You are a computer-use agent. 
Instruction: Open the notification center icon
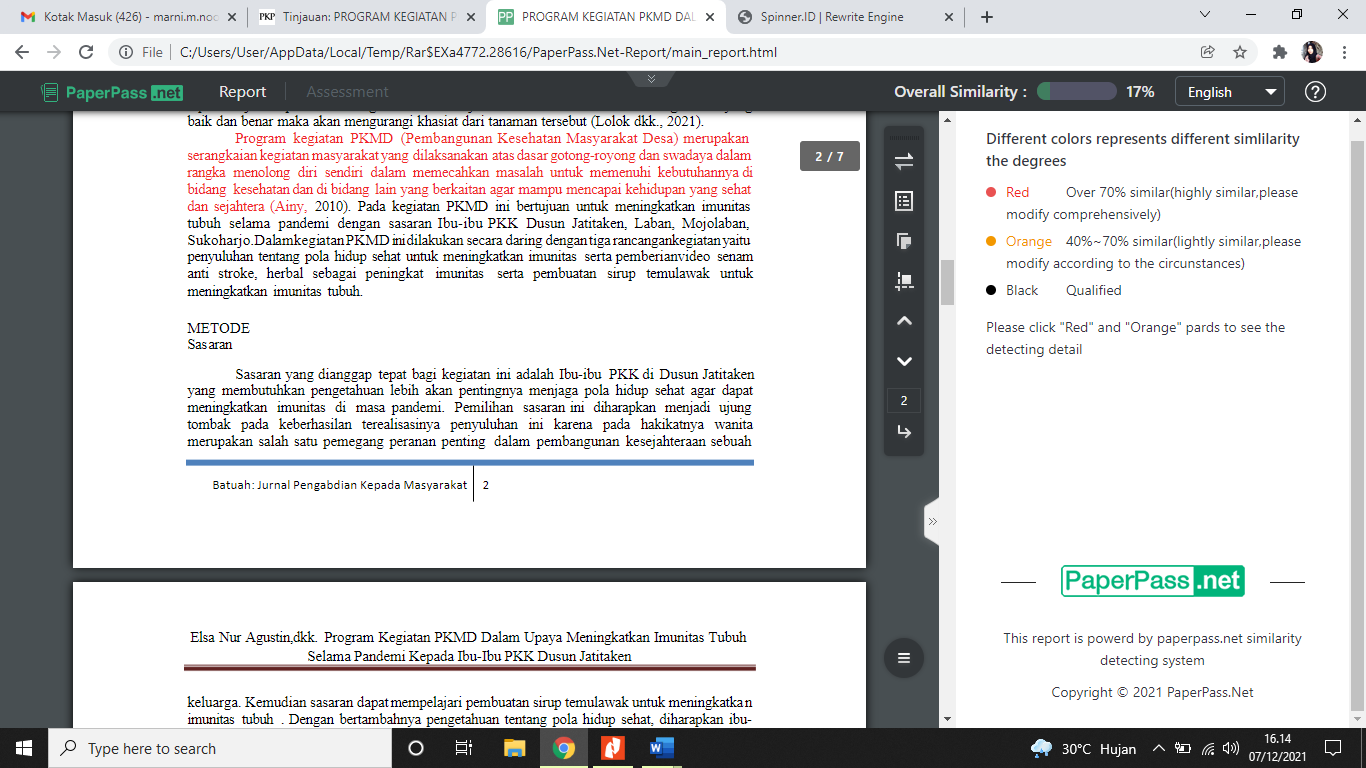click(x=1332, y=748)
